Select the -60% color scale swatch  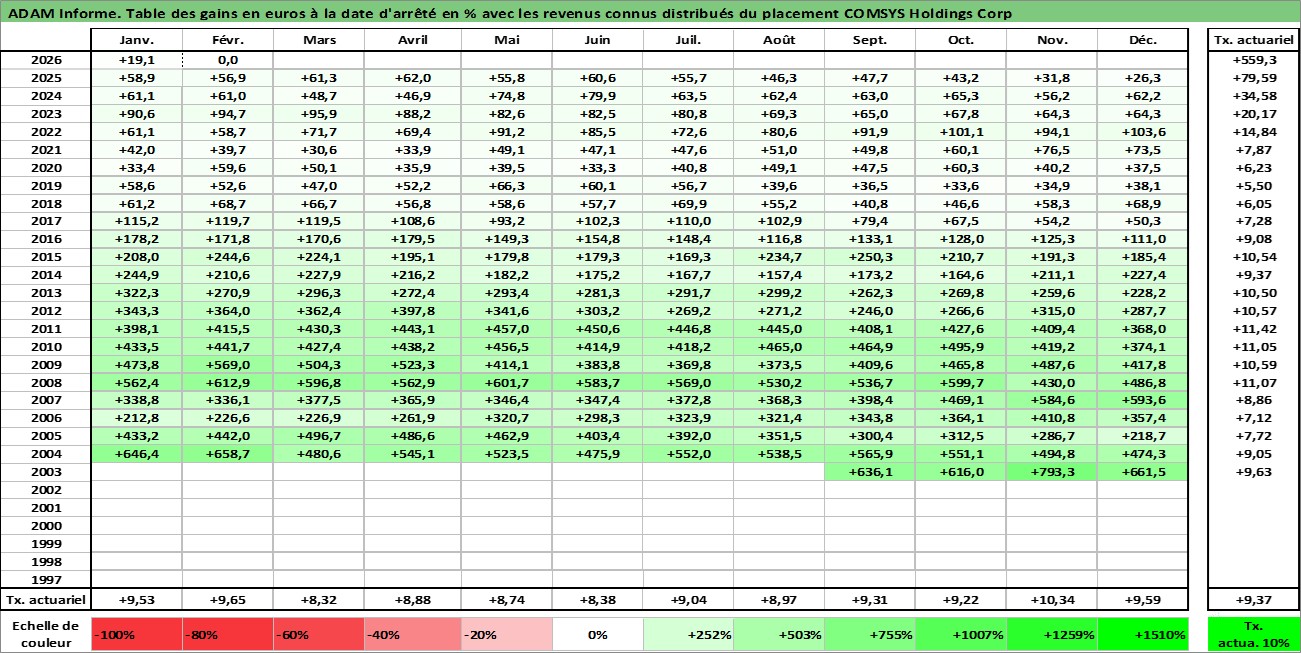click(x=318, y=634)
